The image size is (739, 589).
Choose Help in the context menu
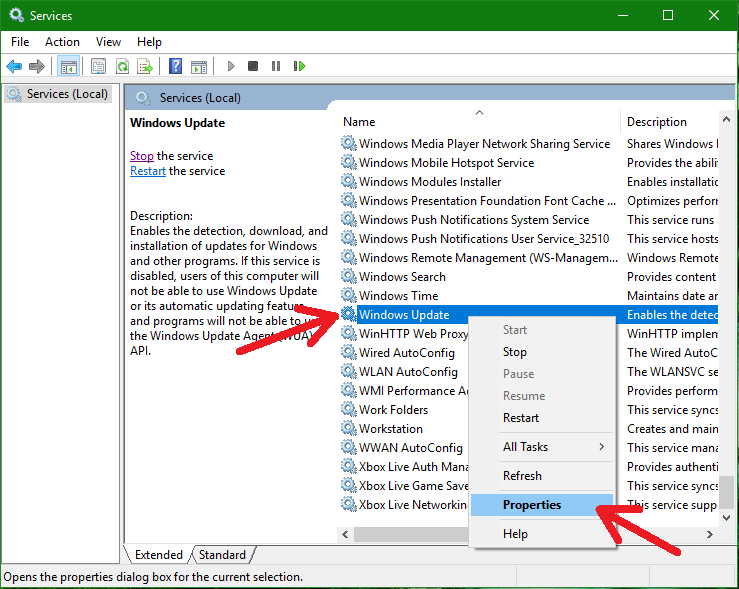(x=542, y=534)
